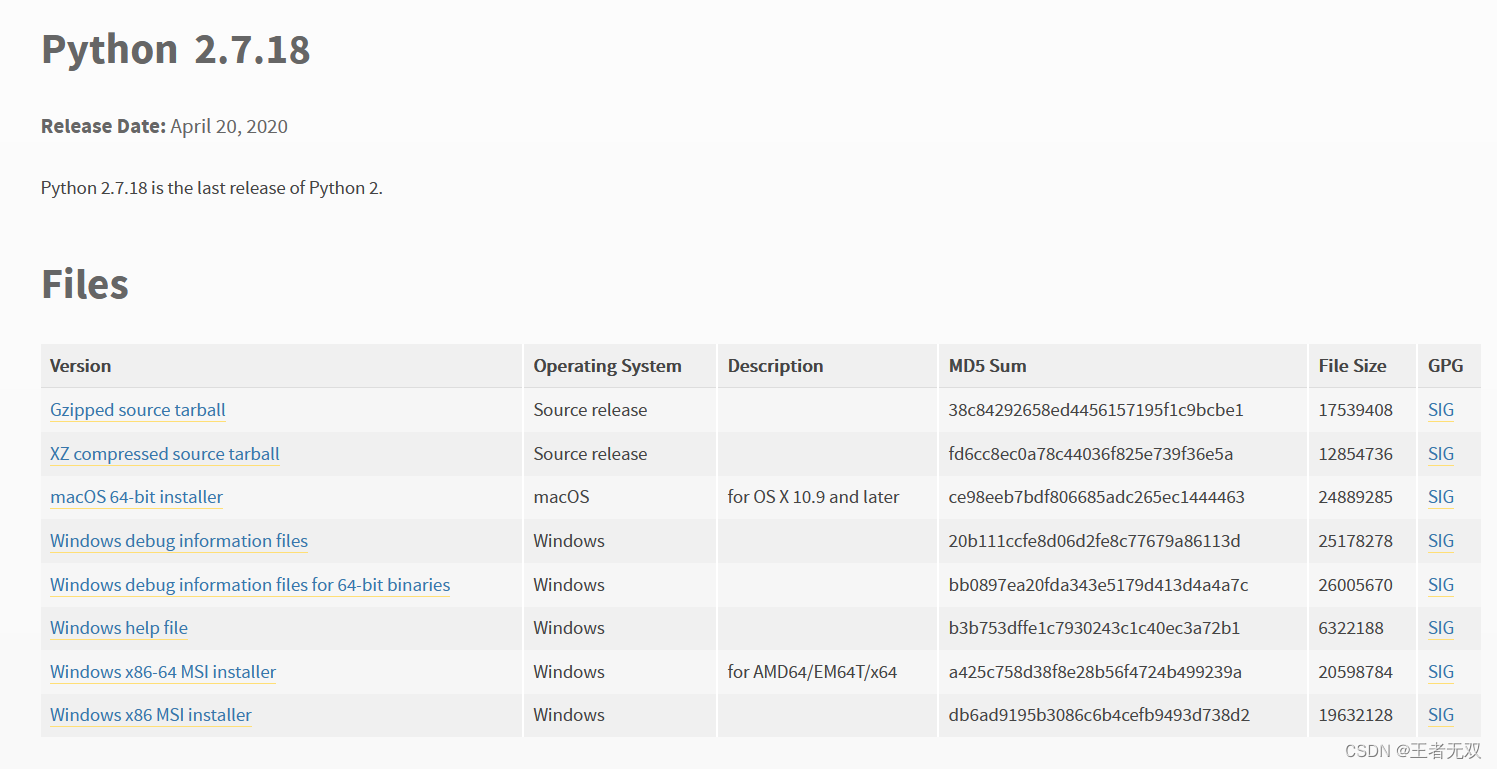Open SIG link for 64-bit debug binaries row

pyautogui.click(x=1441, y=585)
